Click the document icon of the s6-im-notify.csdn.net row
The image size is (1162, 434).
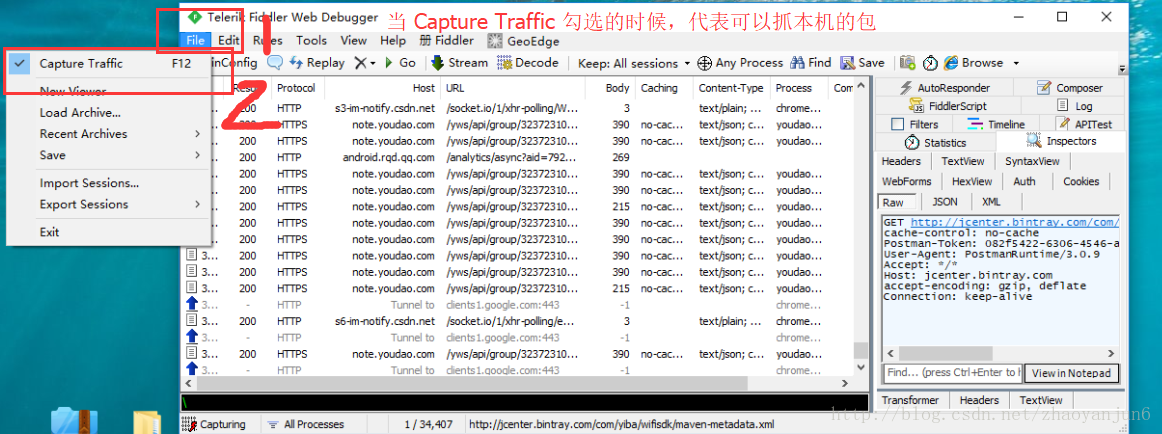191,321
